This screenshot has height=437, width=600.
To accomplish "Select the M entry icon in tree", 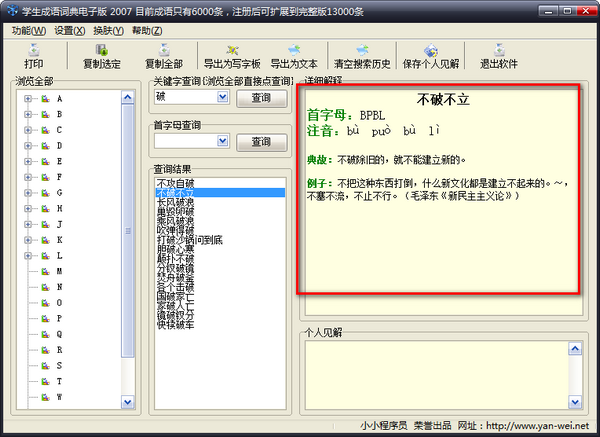I will [45, 272].
